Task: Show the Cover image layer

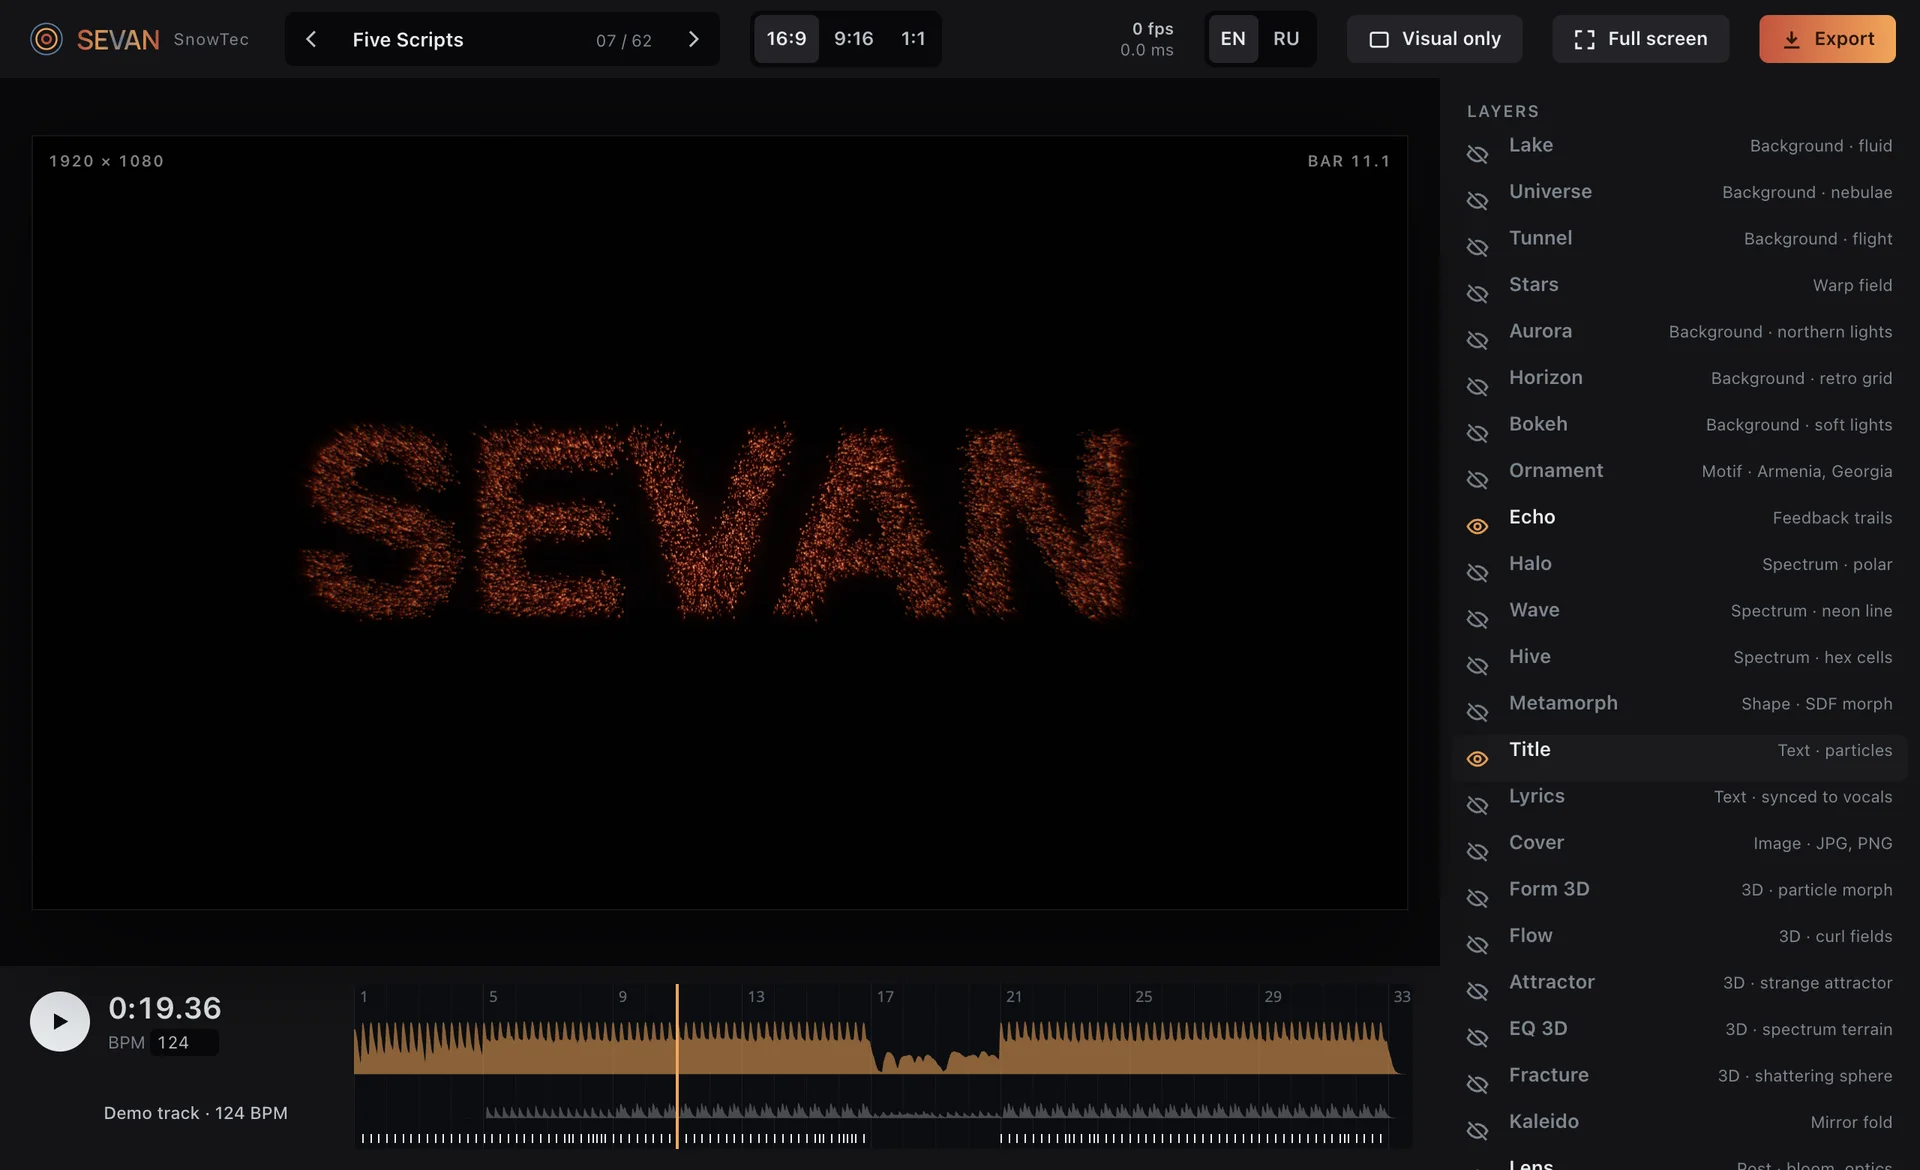Action: click(x=1477, y=852)
